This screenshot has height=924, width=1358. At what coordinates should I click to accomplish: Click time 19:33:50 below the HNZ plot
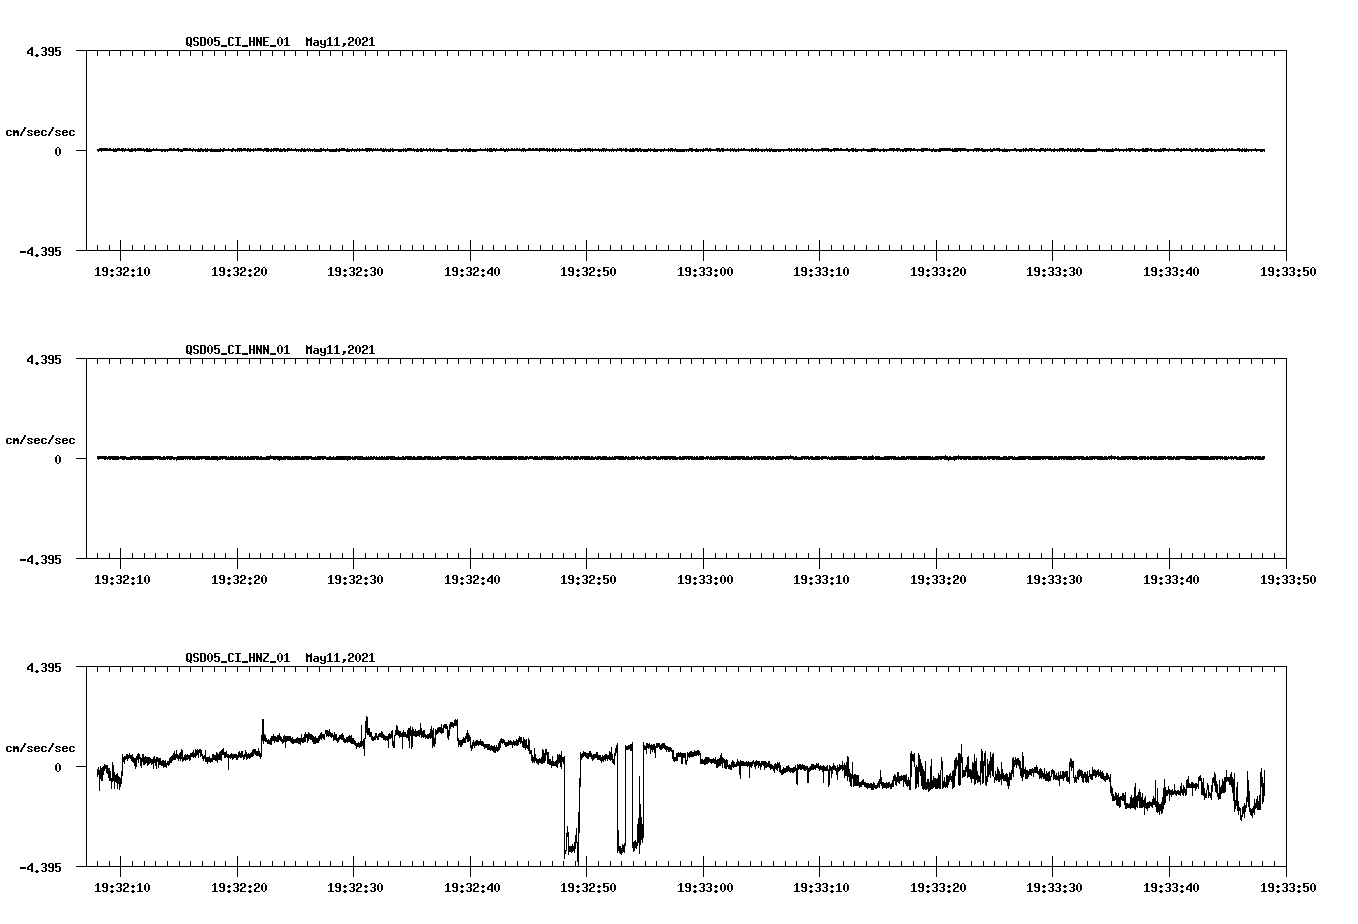coord(1287,888)
